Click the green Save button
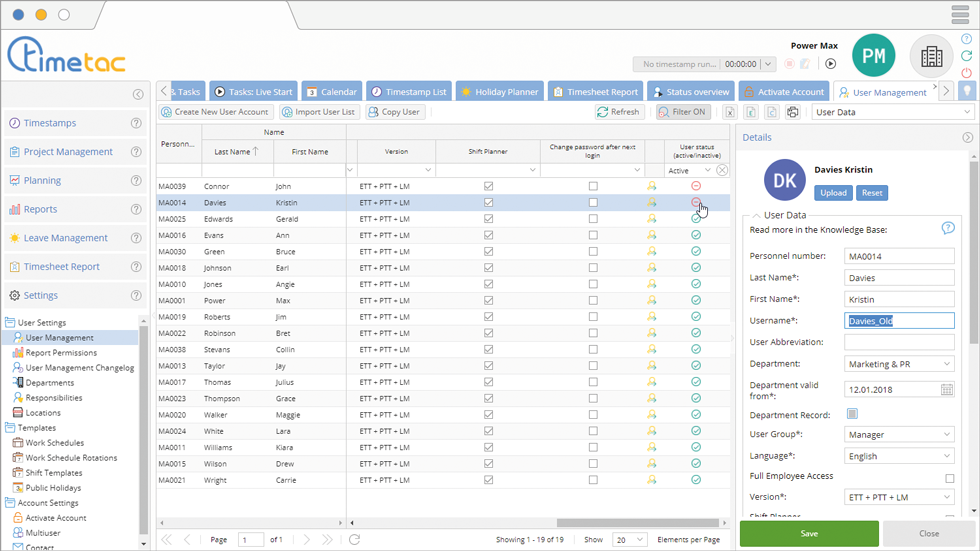Viewport: 980px width, 551px height. [x=809, y=534]
